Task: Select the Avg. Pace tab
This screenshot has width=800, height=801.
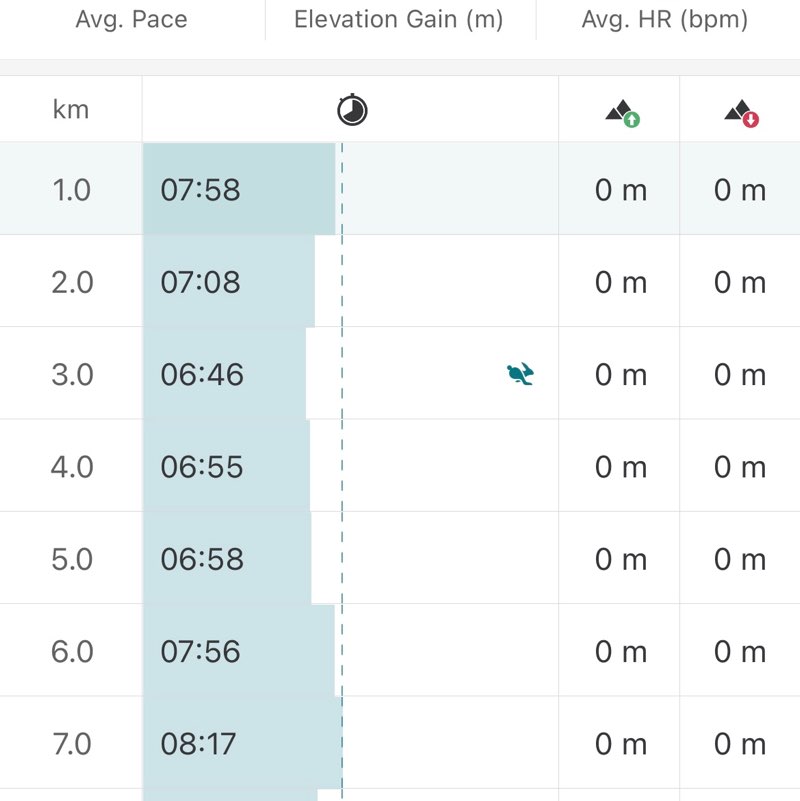Action: click(x=131, y=20)
